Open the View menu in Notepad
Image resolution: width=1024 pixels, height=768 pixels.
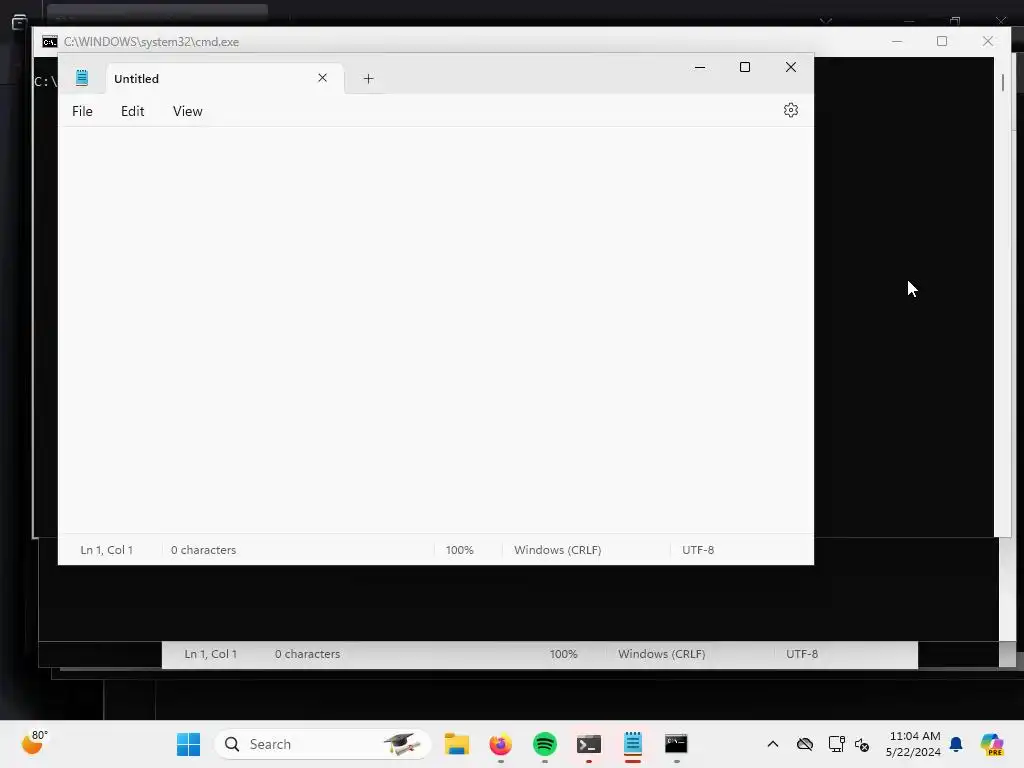click(x=187, y=111)
